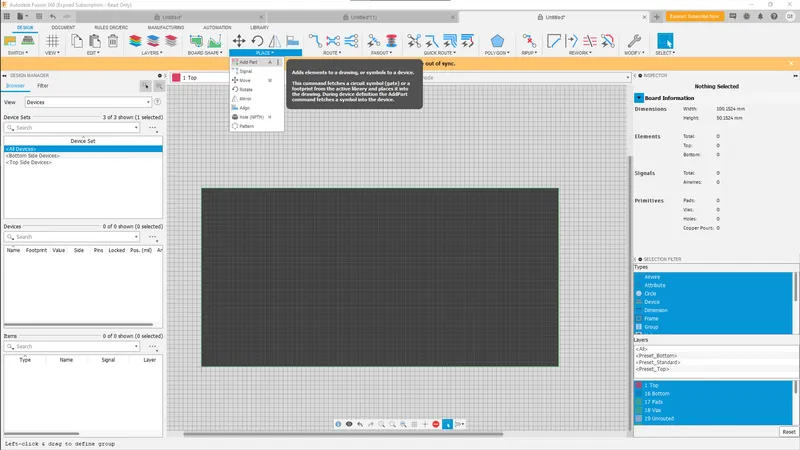The image size is (800, 450).
Task: Open Device Sets search dropdown arrow
Action: [136, 128]
